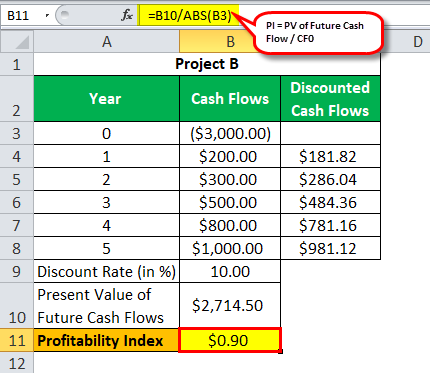Select row 3 header
The height and width of the screenshot is (373, 430).
pos(17,133)
